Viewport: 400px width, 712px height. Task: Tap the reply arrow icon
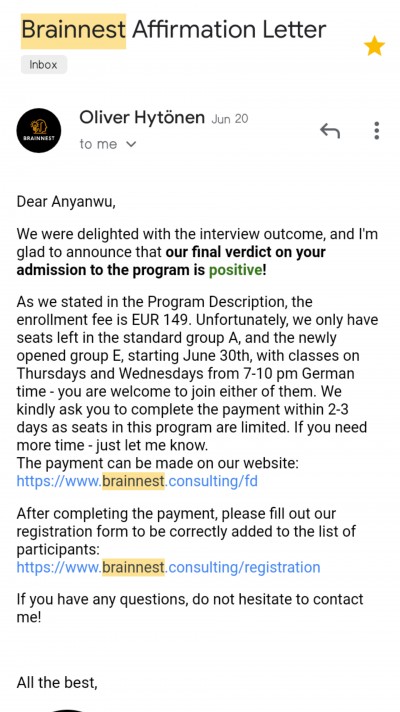(x=330, y=131)
